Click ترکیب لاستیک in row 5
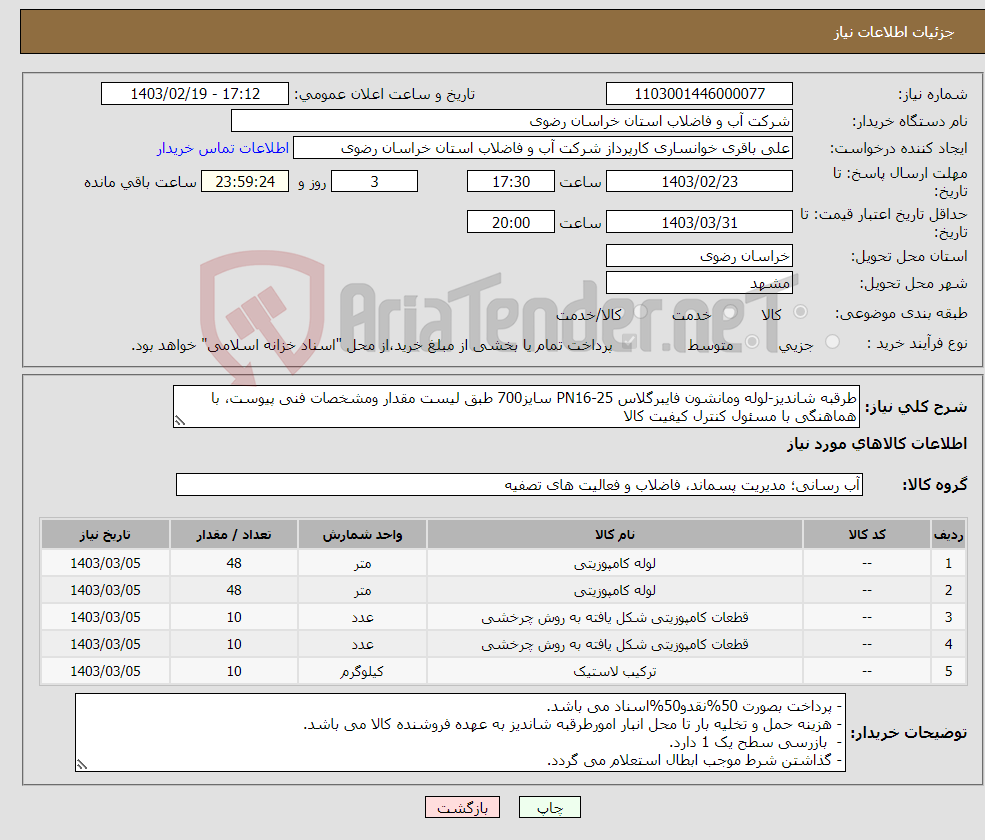 pos(615,672)
